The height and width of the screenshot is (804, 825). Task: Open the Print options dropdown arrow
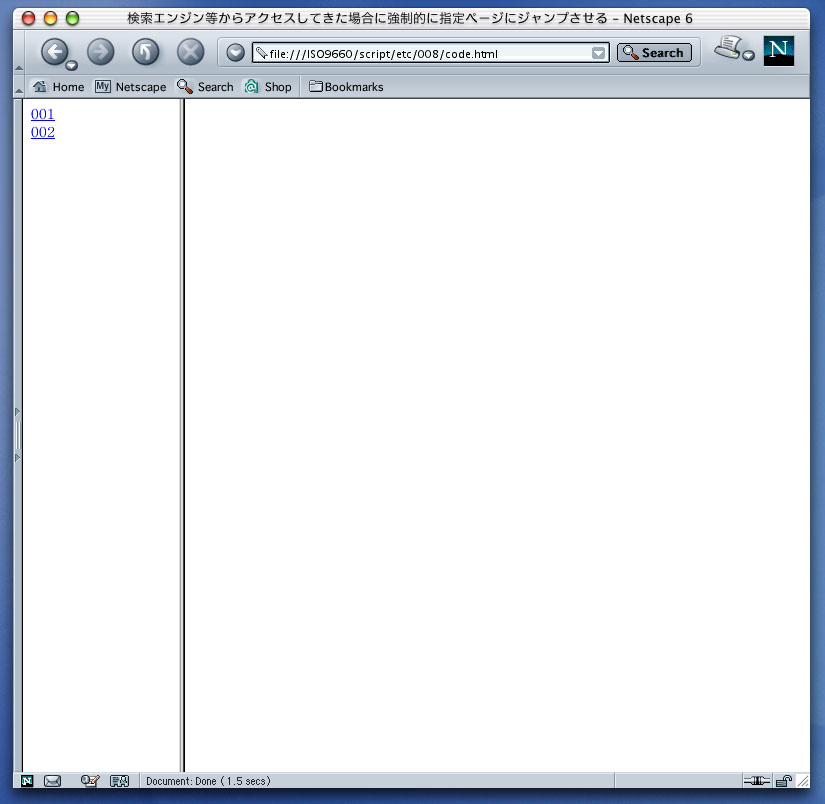click(x=749, y=55)
